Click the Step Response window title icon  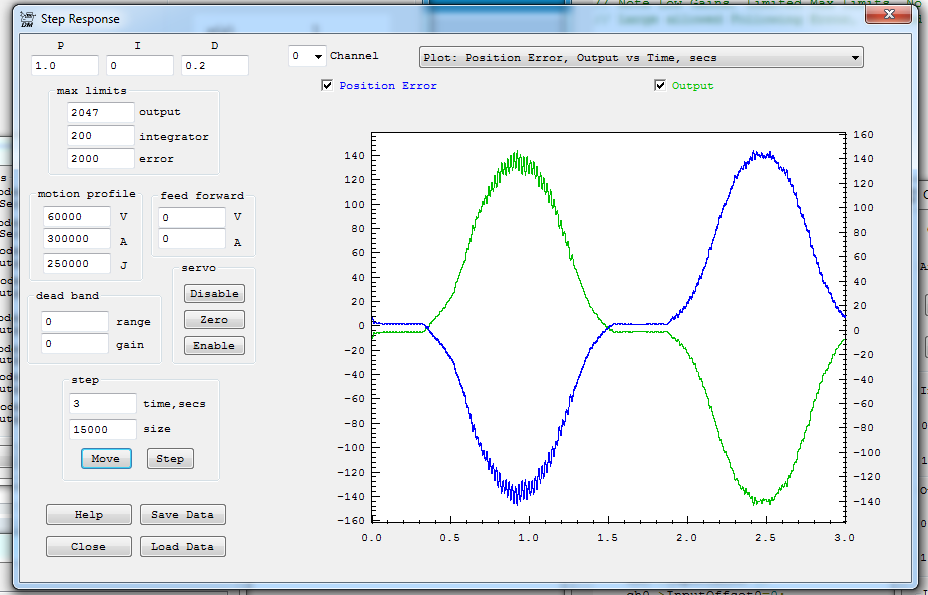(x=27, y=18)
